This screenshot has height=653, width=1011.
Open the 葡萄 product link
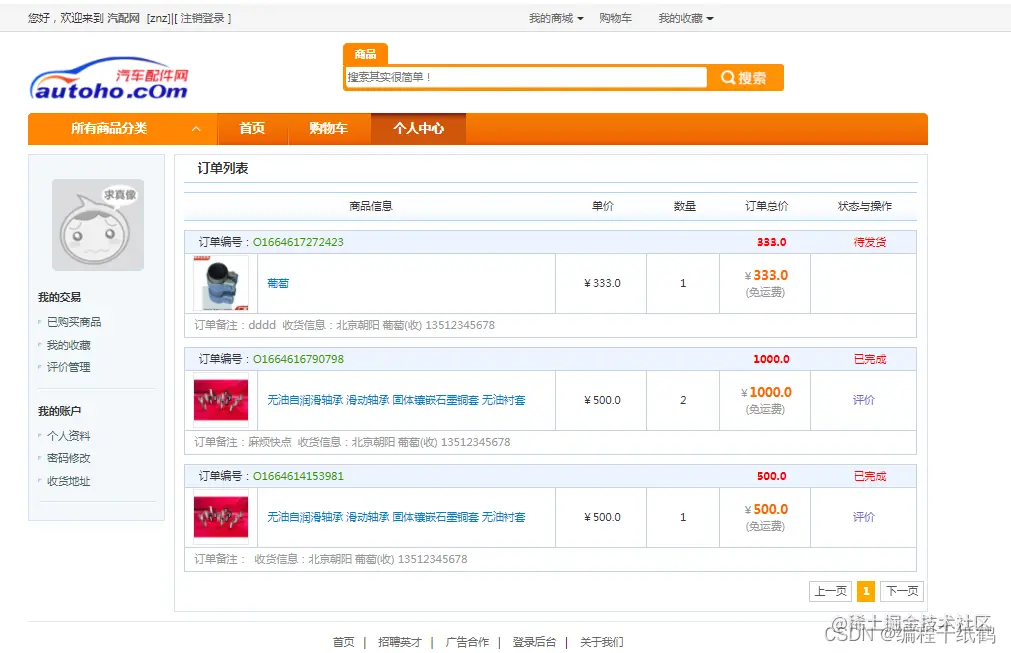(278, 284)
